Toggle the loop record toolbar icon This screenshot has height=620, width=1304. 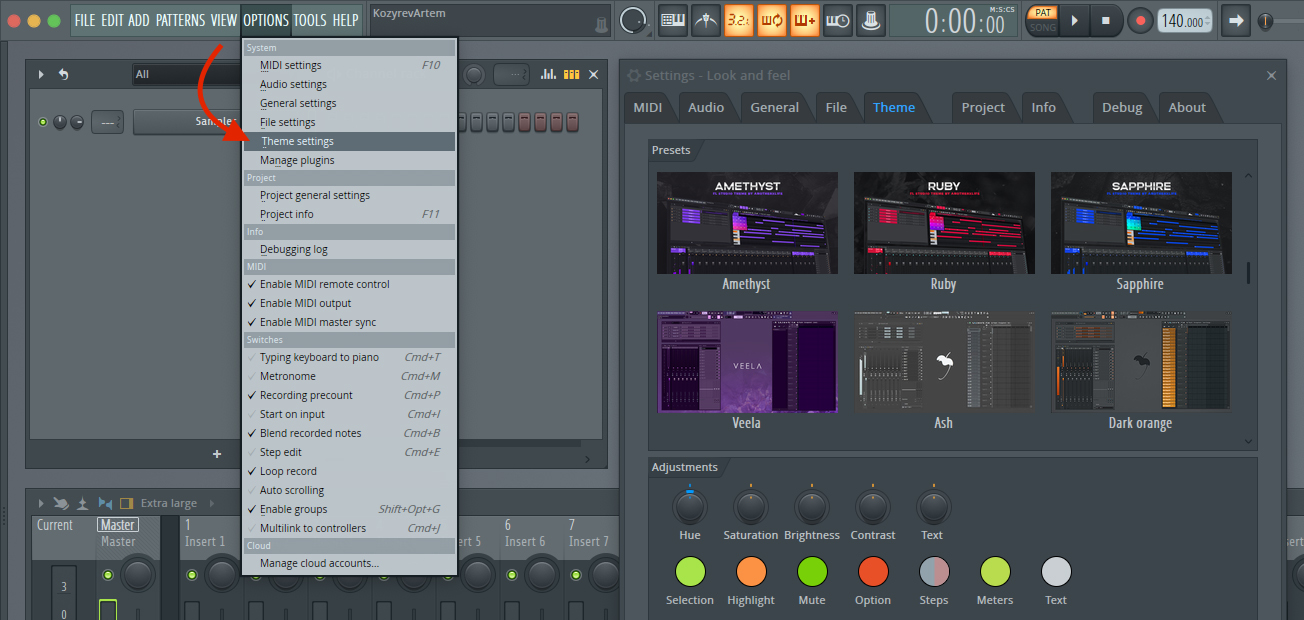[771, 19]
